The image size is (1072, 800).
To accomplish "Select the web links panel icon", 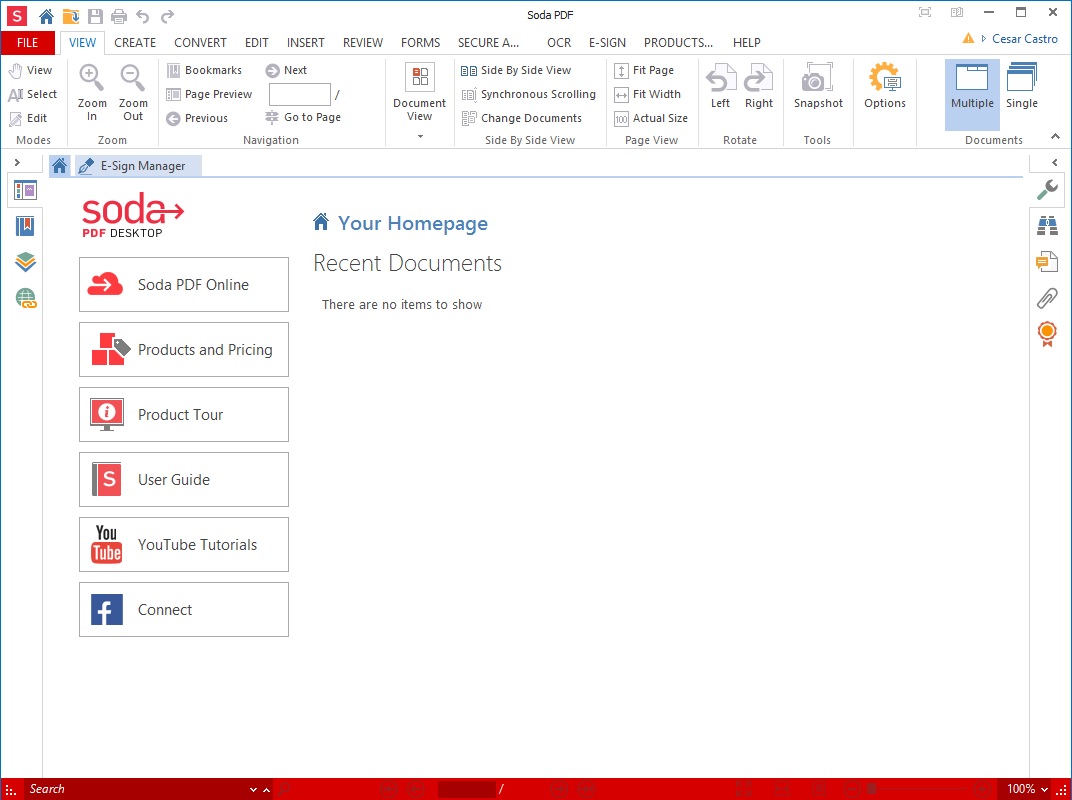I will click(x=24, y=297).
